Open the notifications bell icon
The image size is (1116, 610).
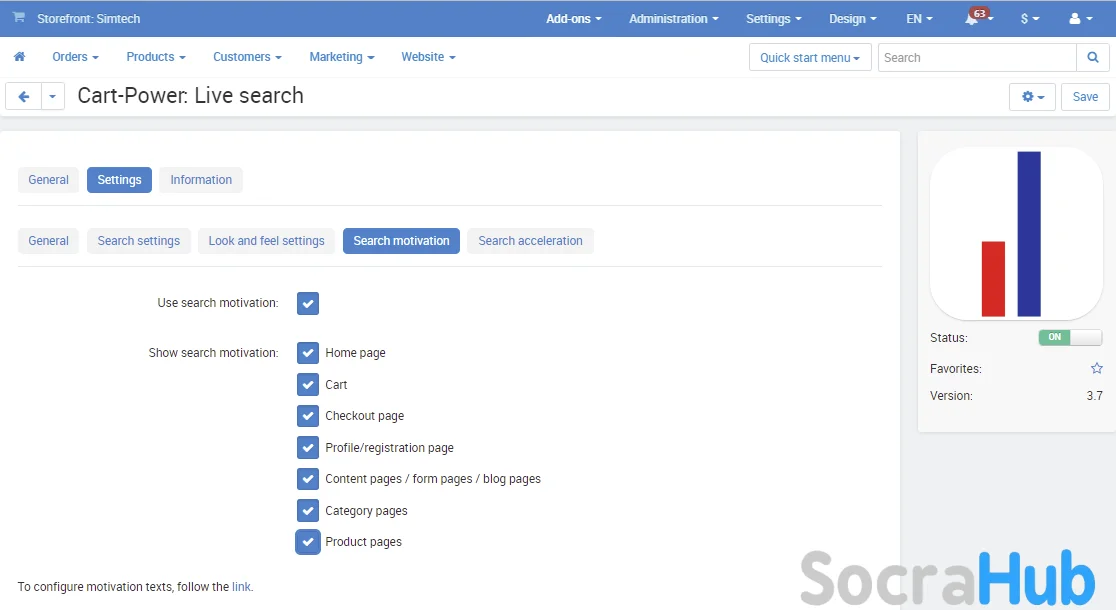(972, 19)
